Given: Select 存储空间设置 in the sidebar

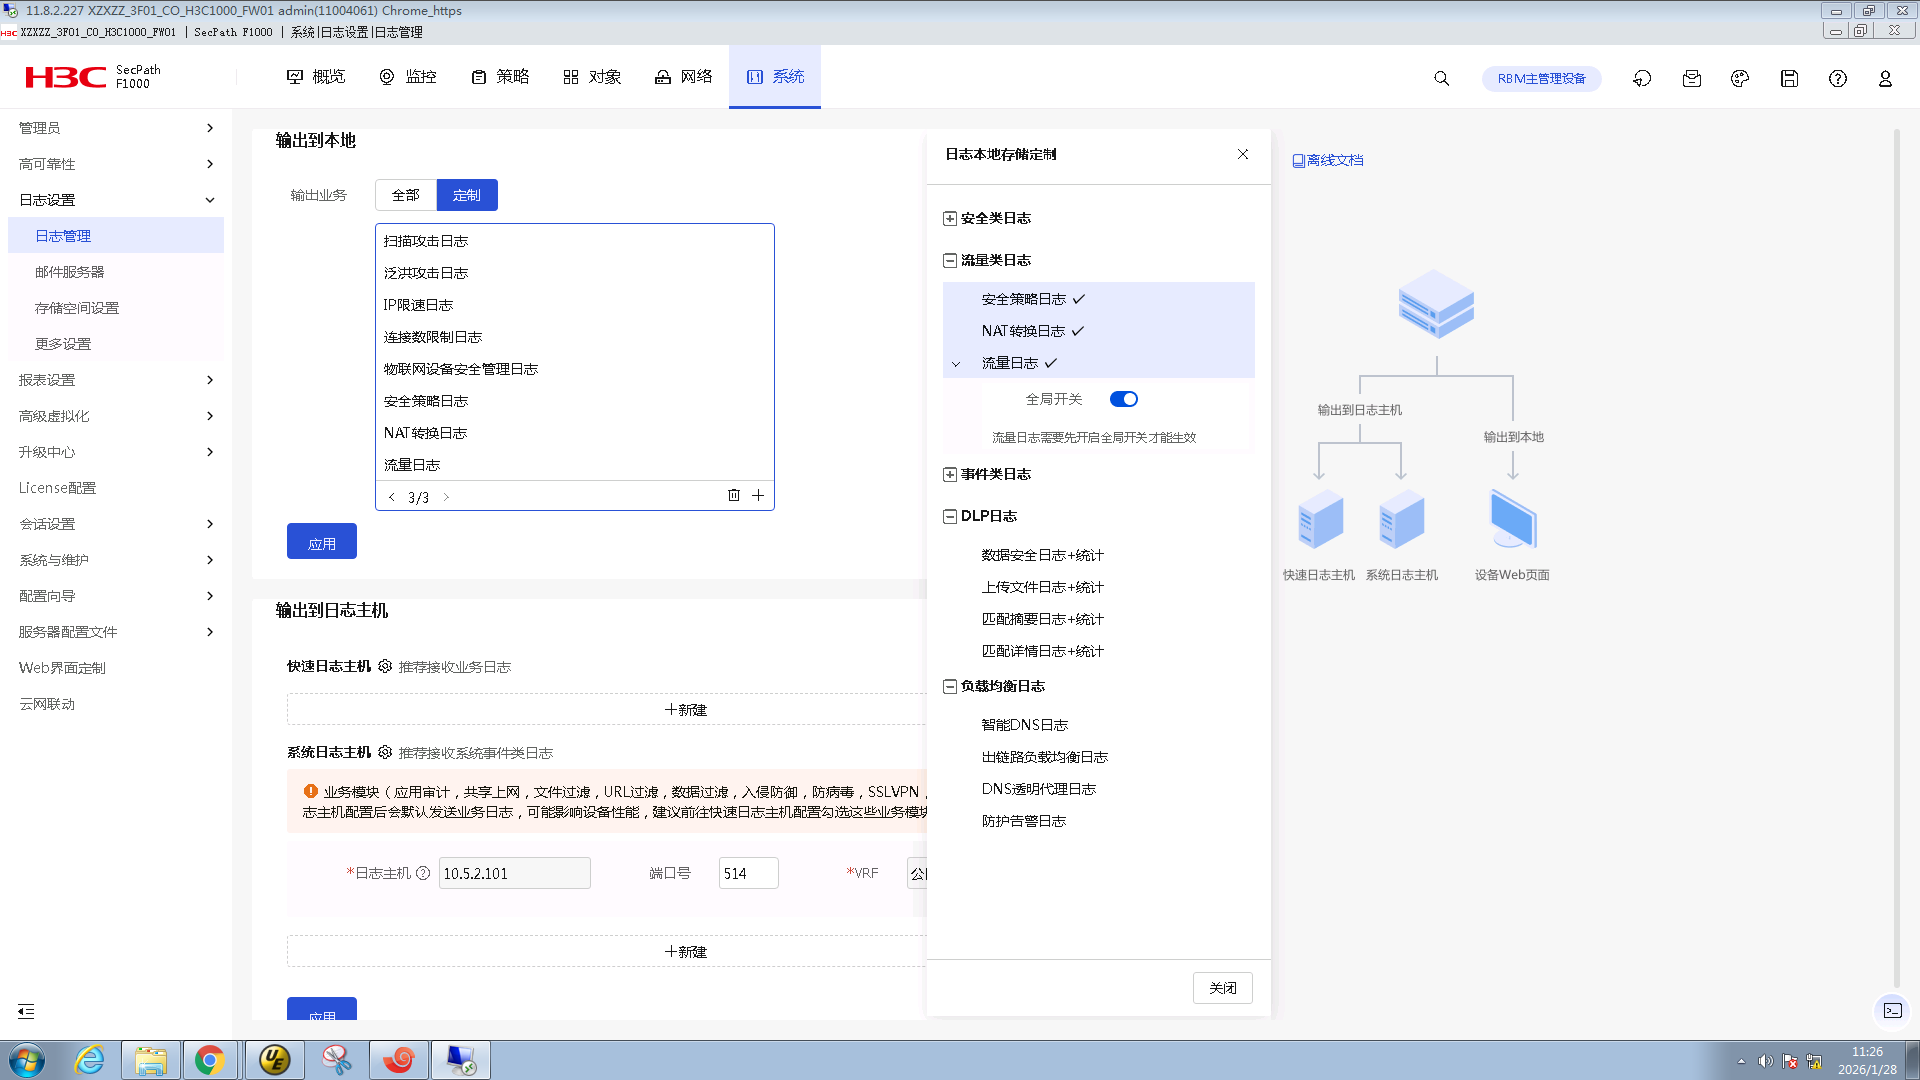Looking at the screenshot, I should pyautogui.click(x=77, y=308).
